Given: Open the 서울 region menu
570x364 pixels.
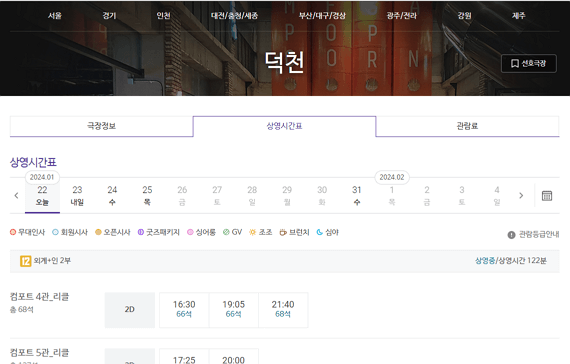Looking at the screenshot, I should pyautogui.click(x=55, y=16).
